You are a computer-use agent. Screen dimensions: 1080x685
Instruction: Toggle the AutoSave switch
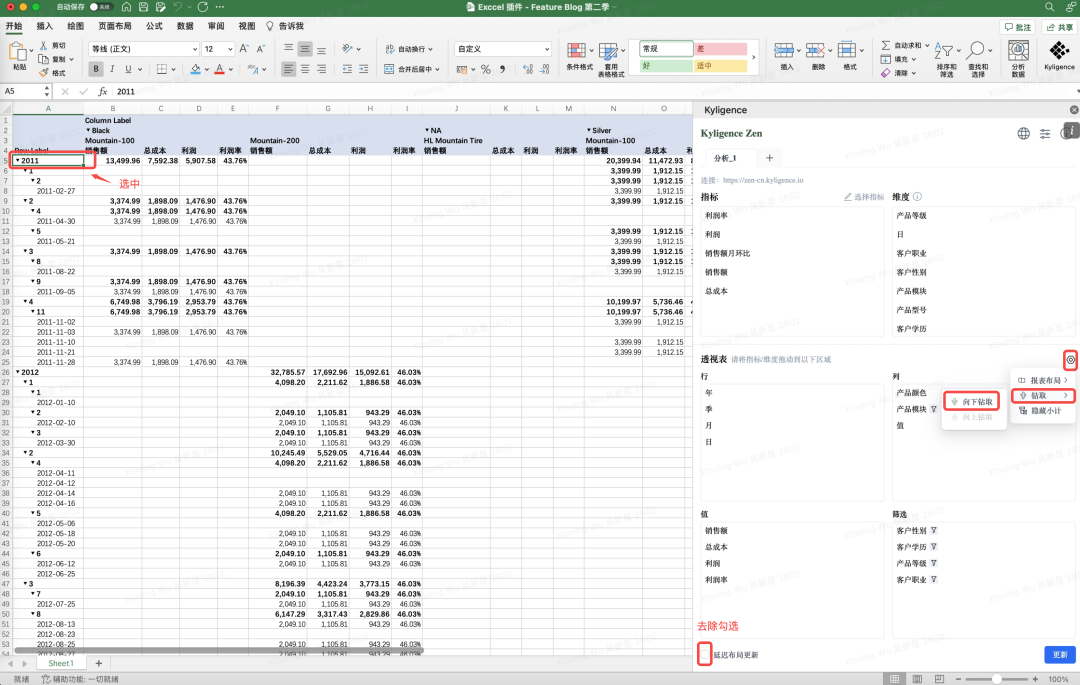tap(101, 7)
